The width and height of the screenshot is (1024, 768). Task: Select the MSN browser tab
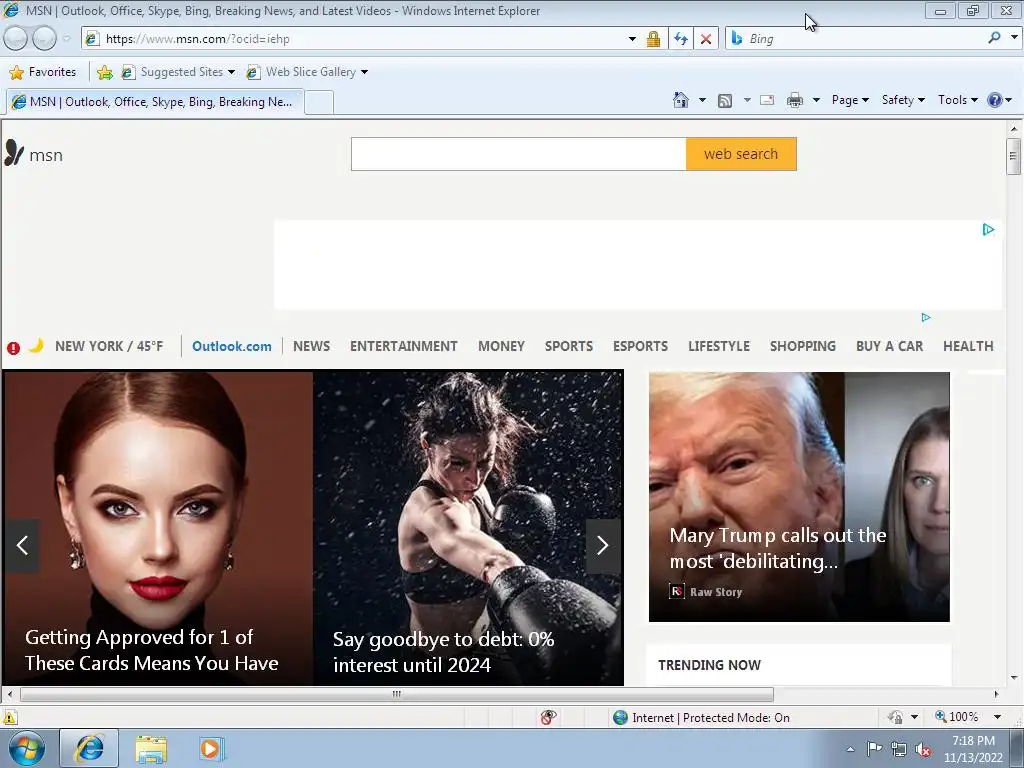point(155,102)
